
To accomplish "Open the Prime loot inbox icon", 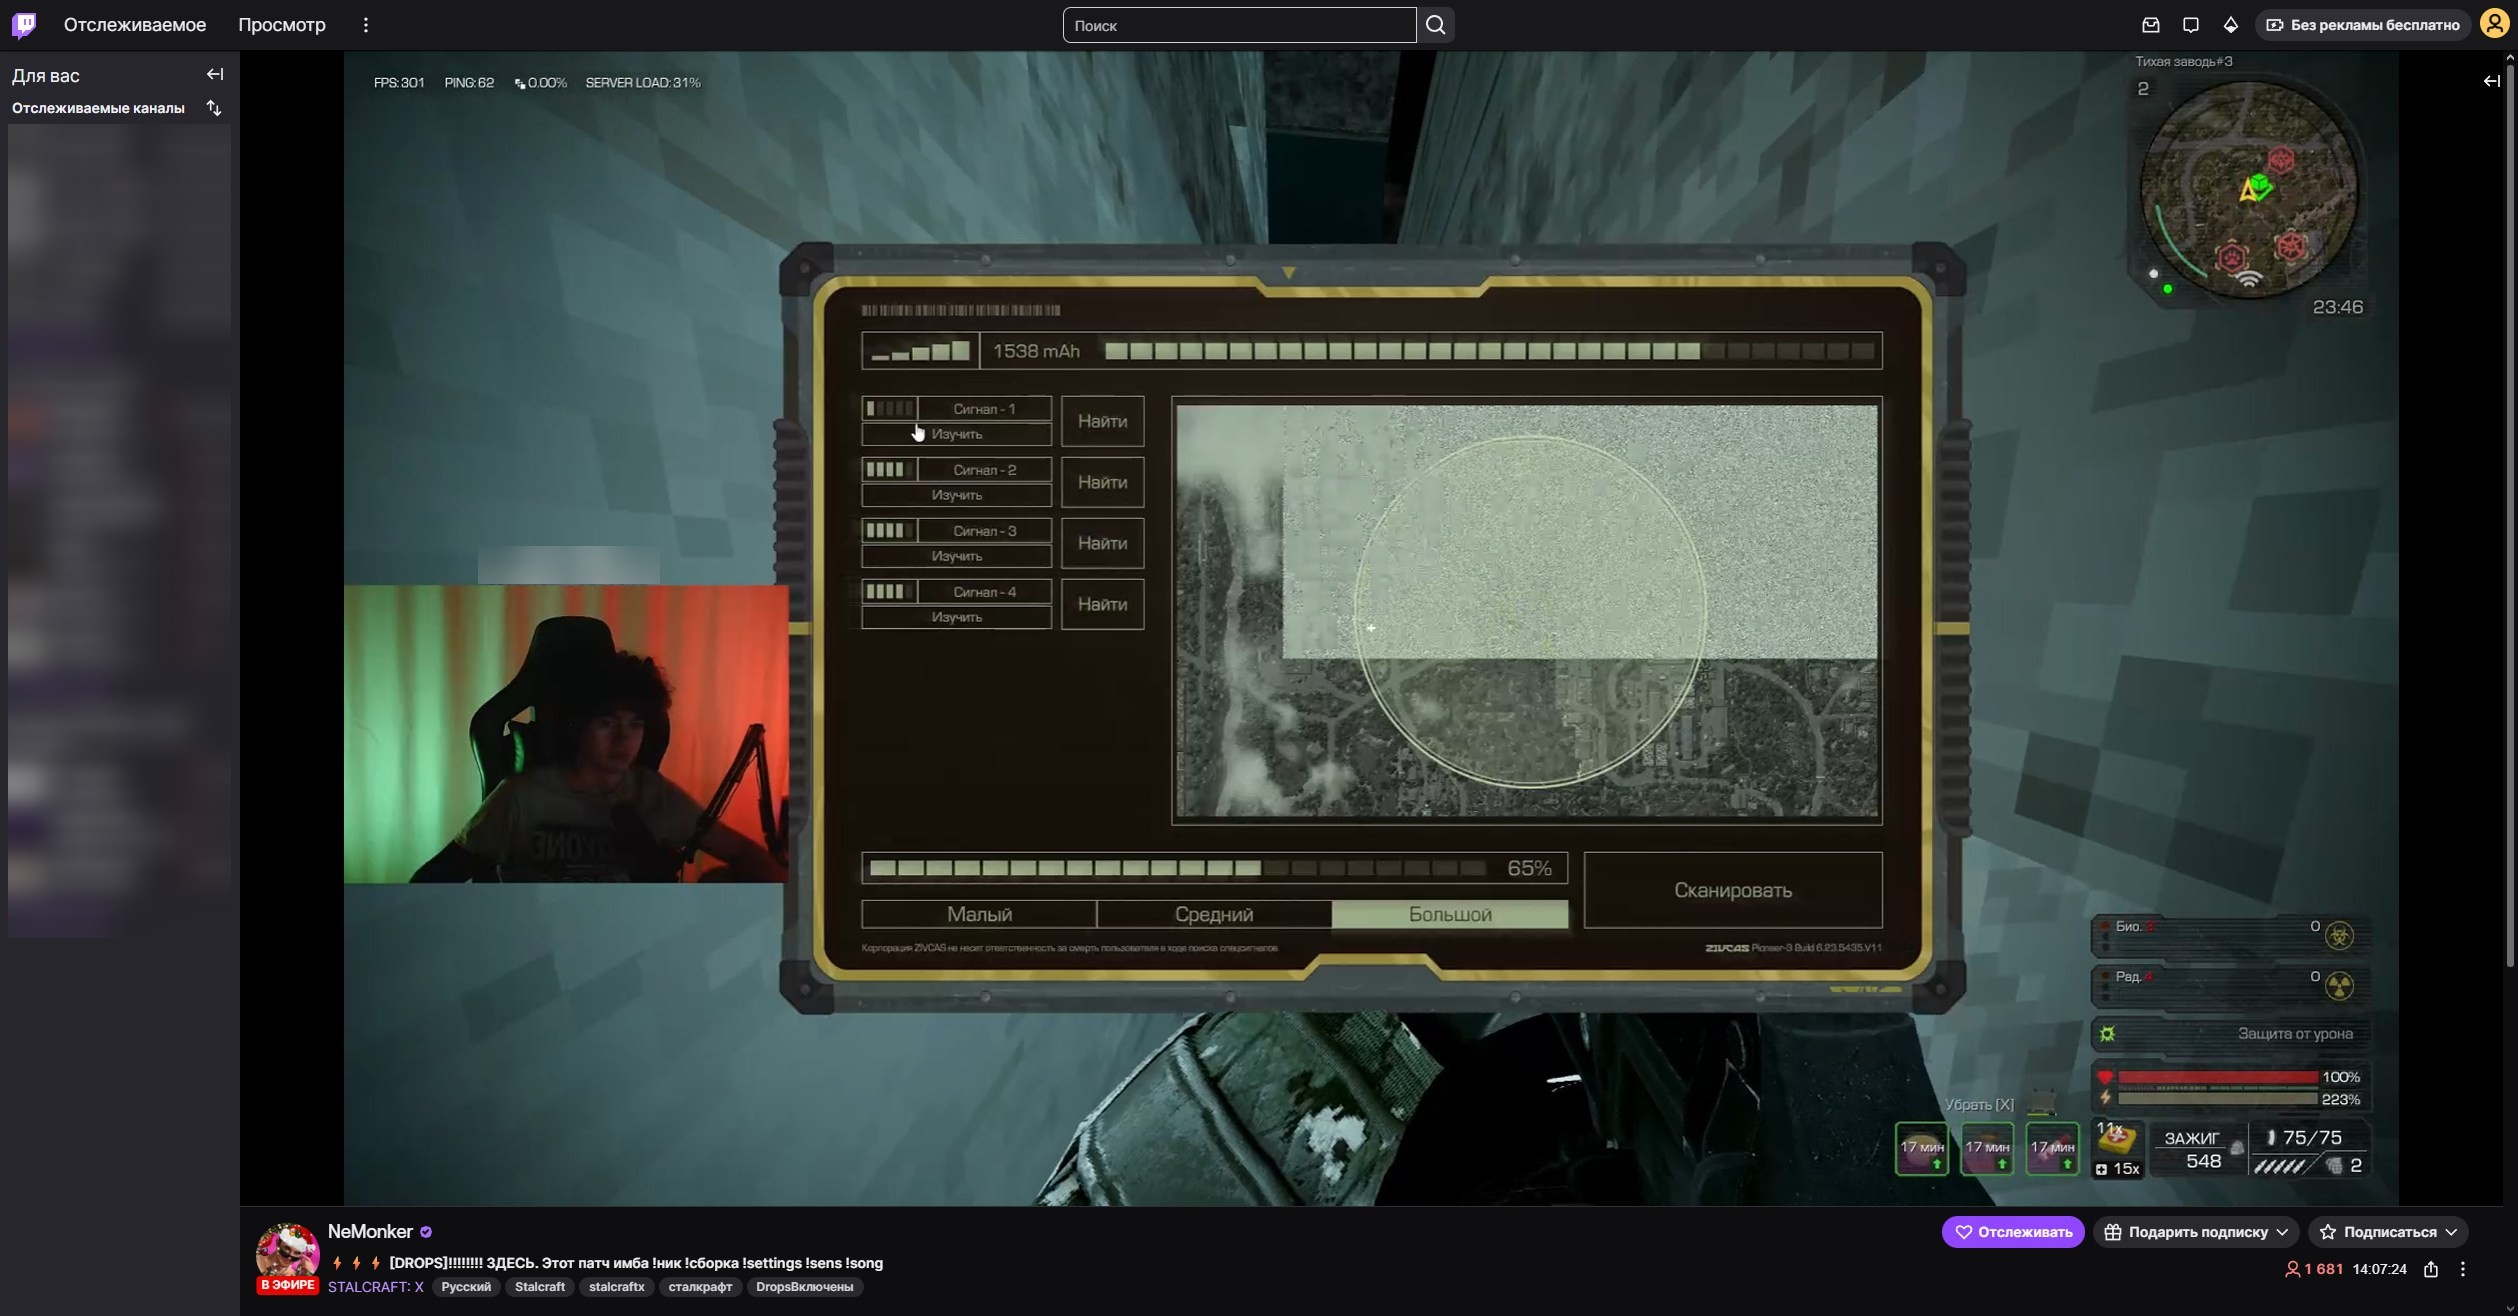I will [2150, 25].
